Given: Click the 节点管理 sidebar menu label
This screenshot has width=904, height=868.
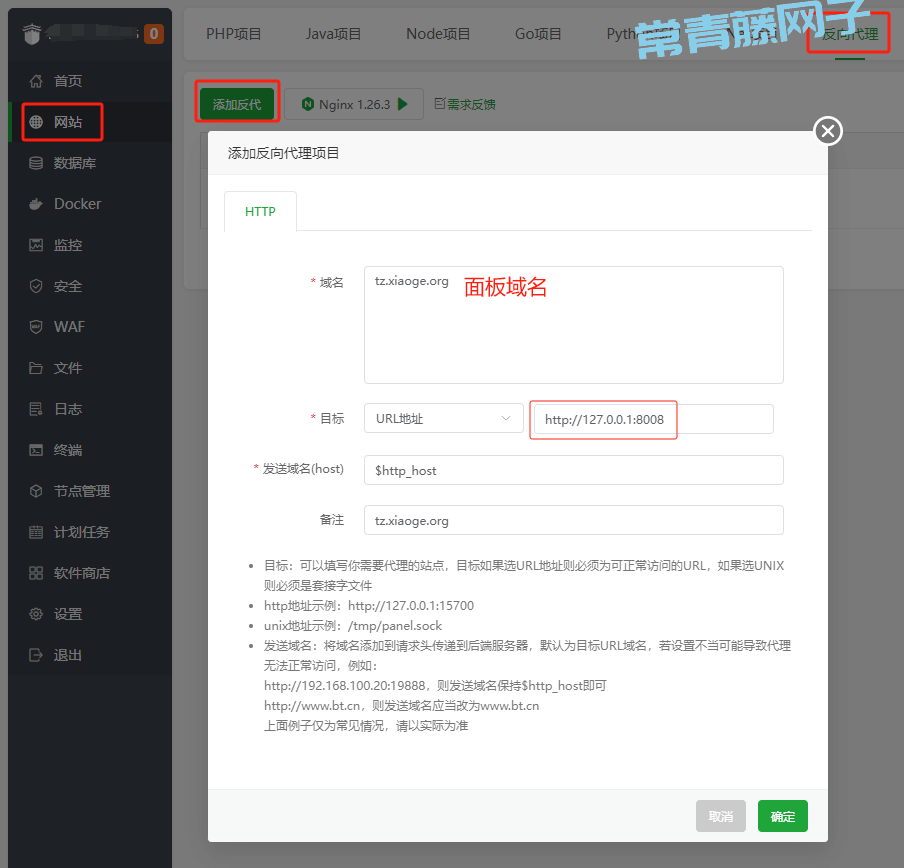Looking at the screenshot, I should 82,491.
